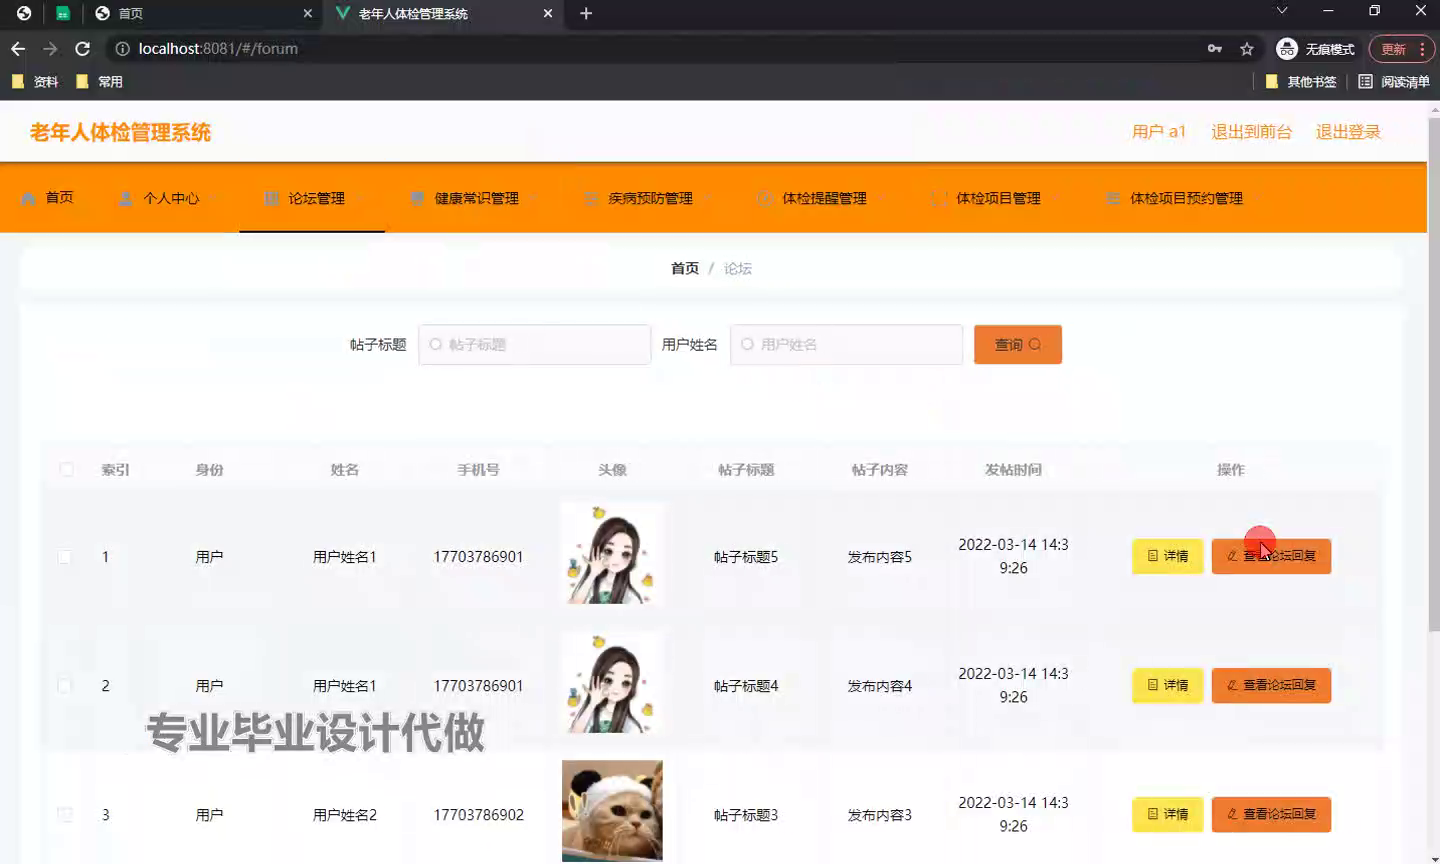Open 详情 for 帖子标题3

tap(1167, 814)
